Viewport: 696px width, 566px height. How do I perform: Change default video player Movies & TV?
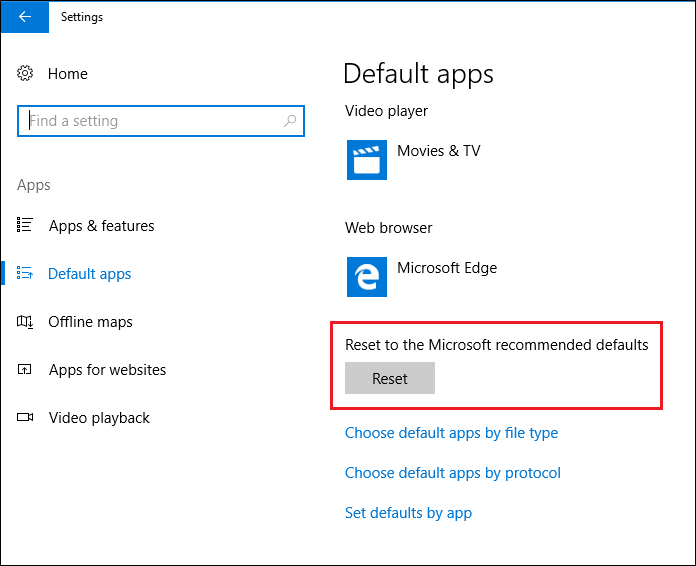439,151
